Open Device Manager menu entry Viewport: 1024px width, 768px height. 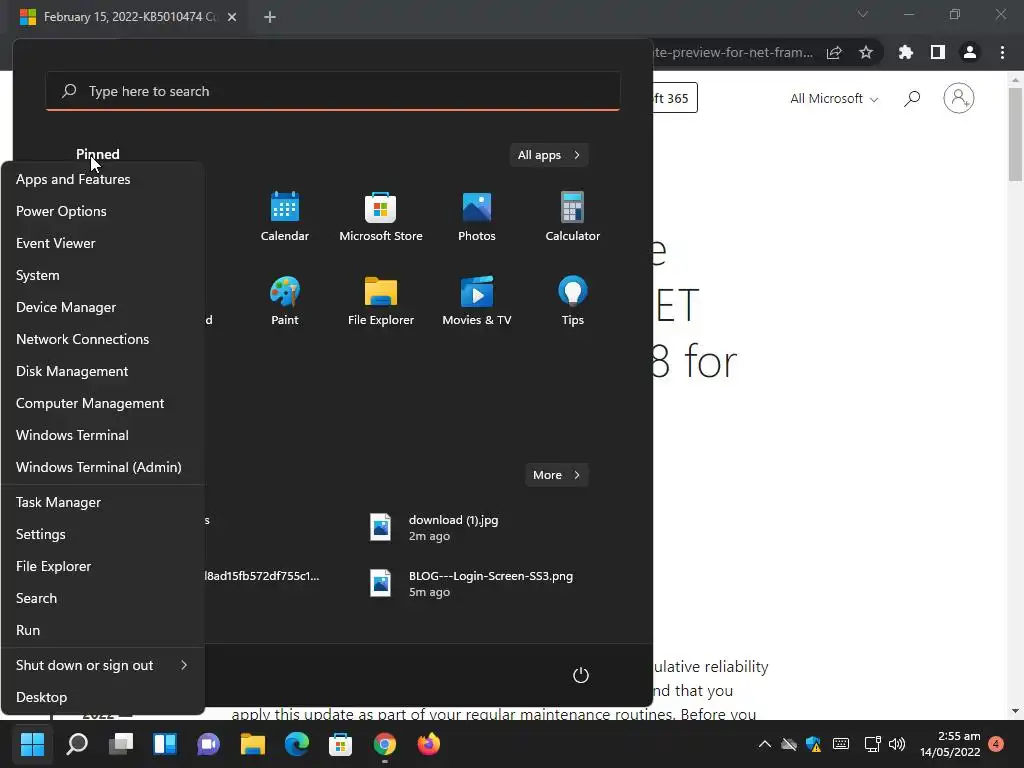(103, 307)
